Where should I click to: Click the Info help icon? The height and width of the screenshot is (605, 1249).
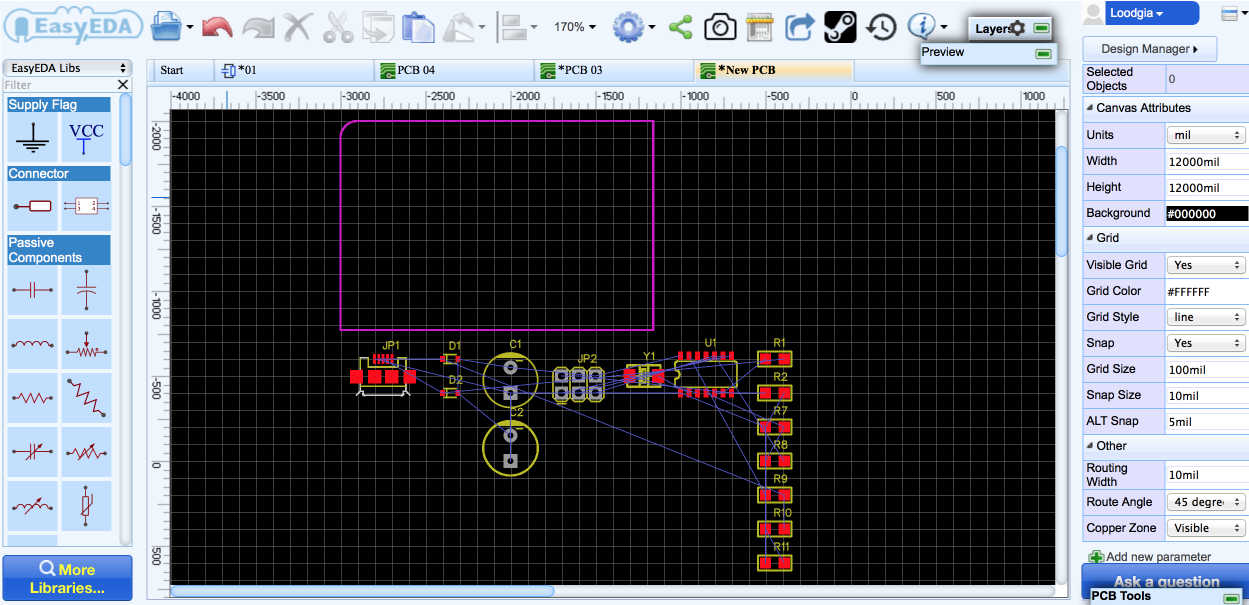(921, 27)
